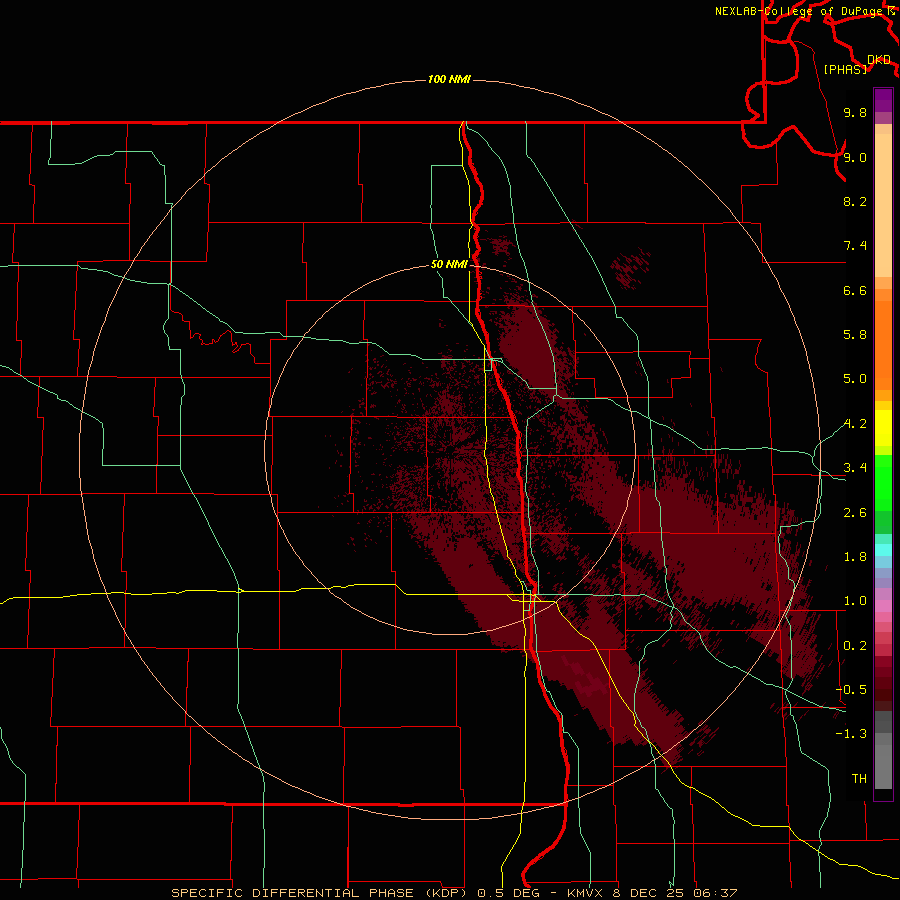Click the 06:37 timestamp in the caption
Screen dimensions: 900x900
coord(715,893)
